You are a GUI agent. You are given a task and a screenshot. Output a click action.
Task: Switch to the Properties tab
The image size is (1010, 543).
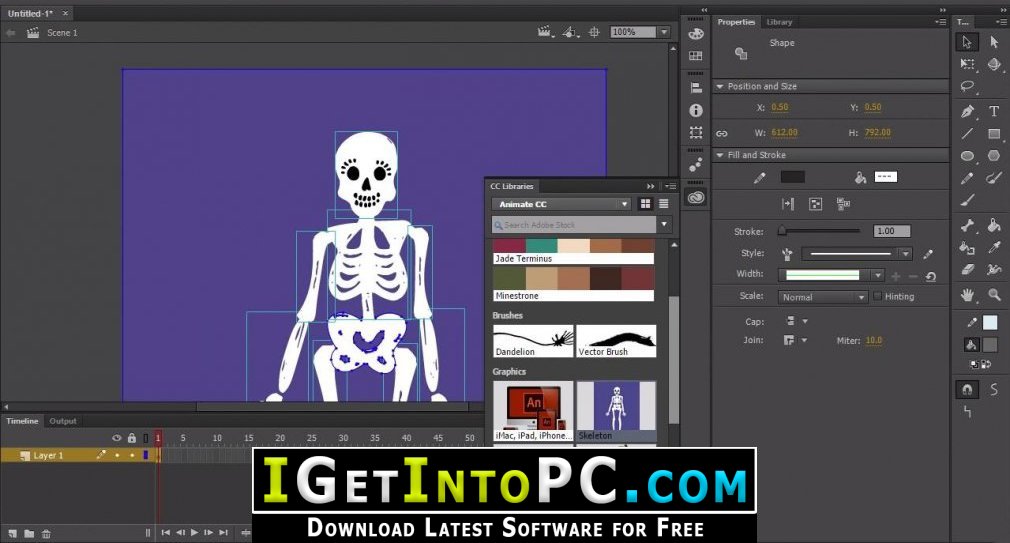(x=736, y=22)
